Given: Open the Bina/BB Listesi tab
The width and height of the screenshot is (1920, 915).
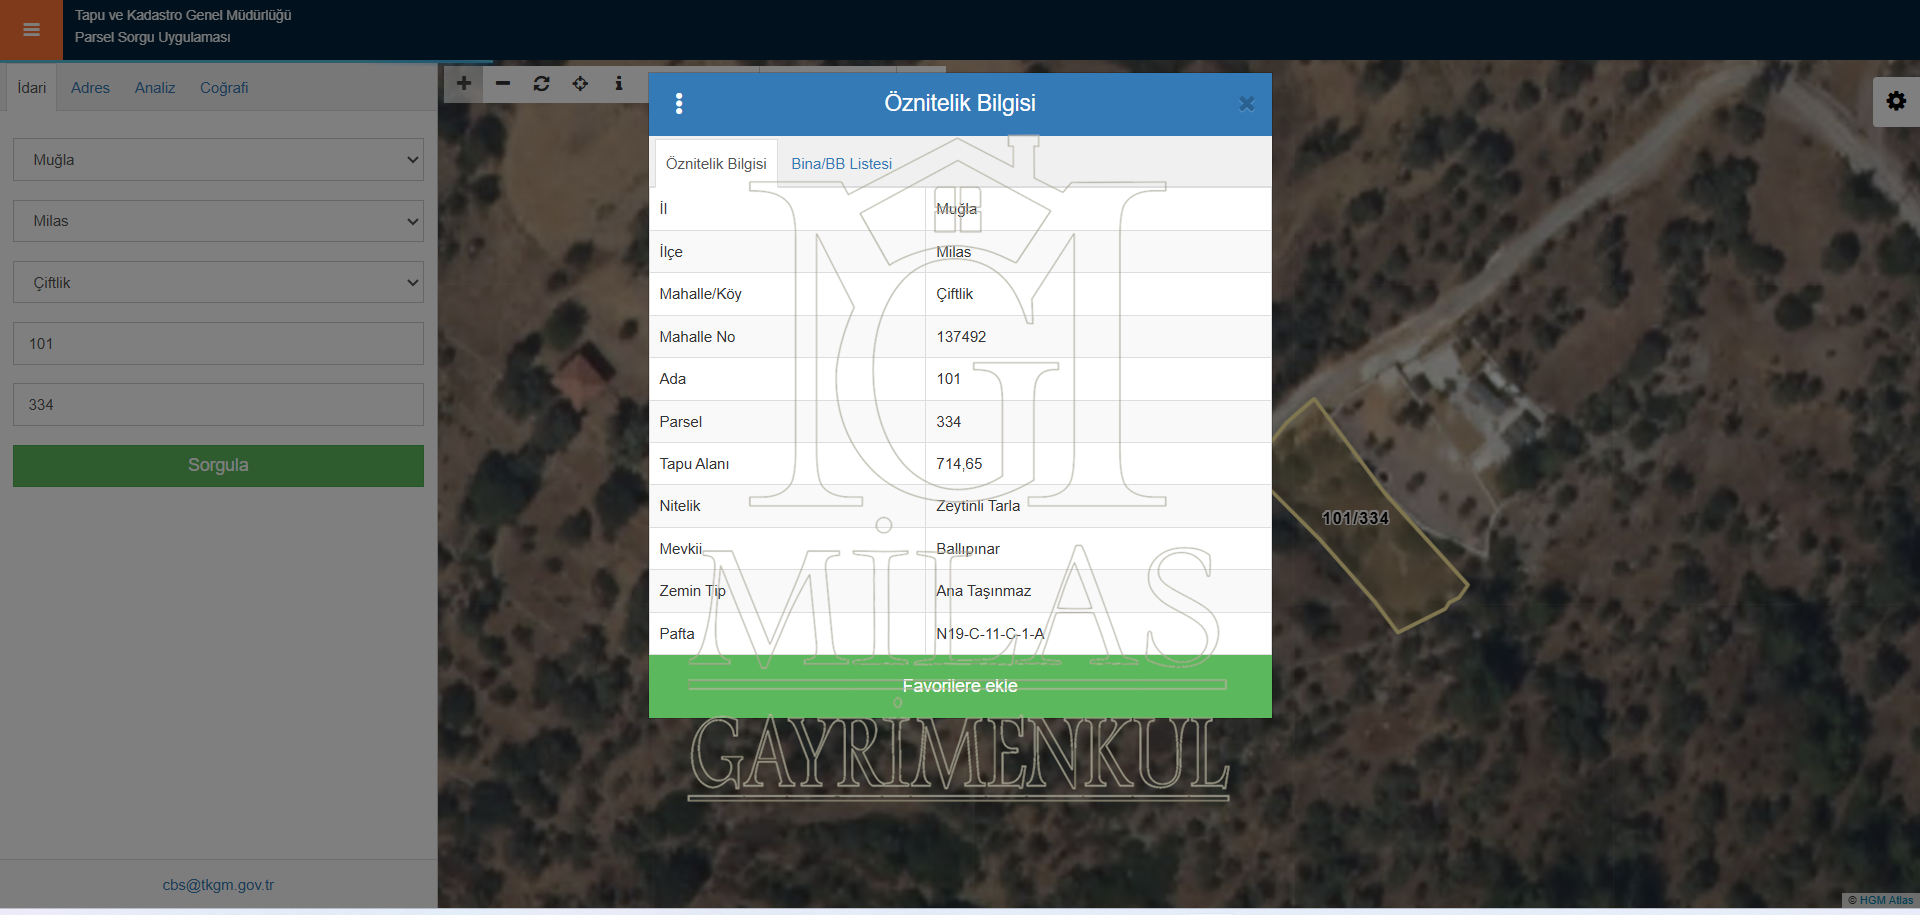Looking at the screenshot, I should (x=841, y=164).
